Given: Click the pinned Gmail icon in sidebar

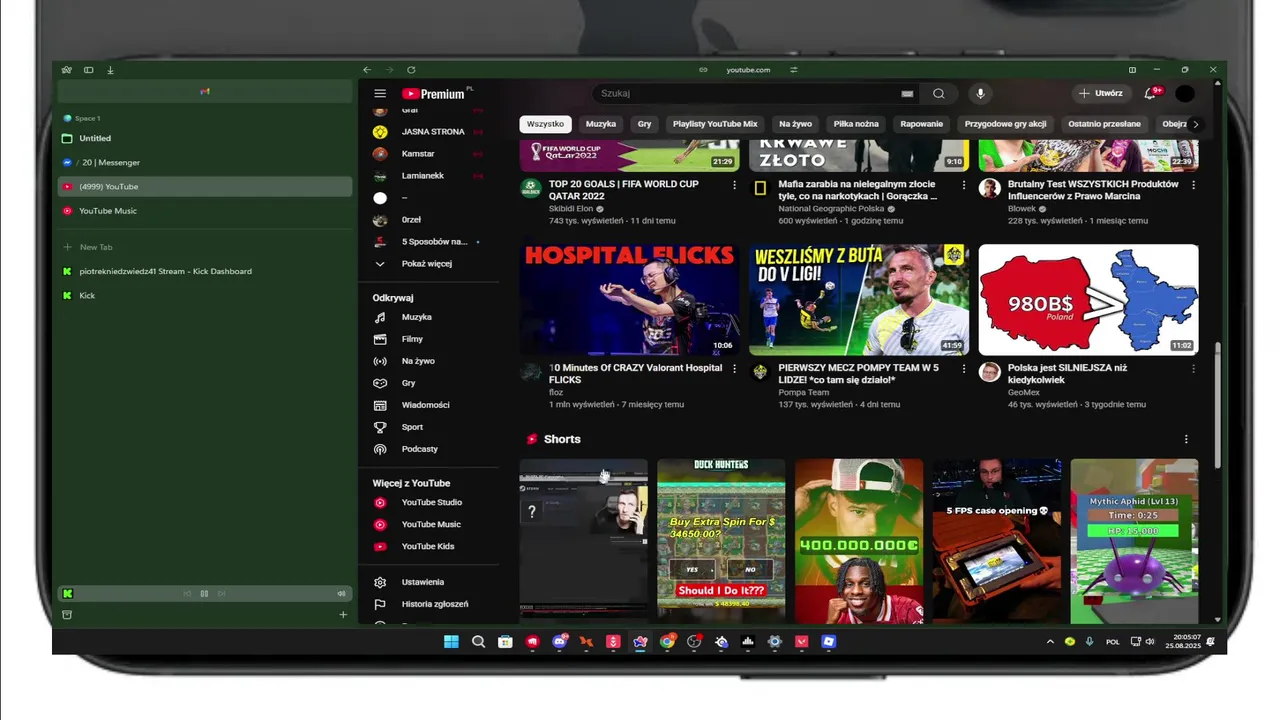Looking at the screenshot, I should pos(205,92).
